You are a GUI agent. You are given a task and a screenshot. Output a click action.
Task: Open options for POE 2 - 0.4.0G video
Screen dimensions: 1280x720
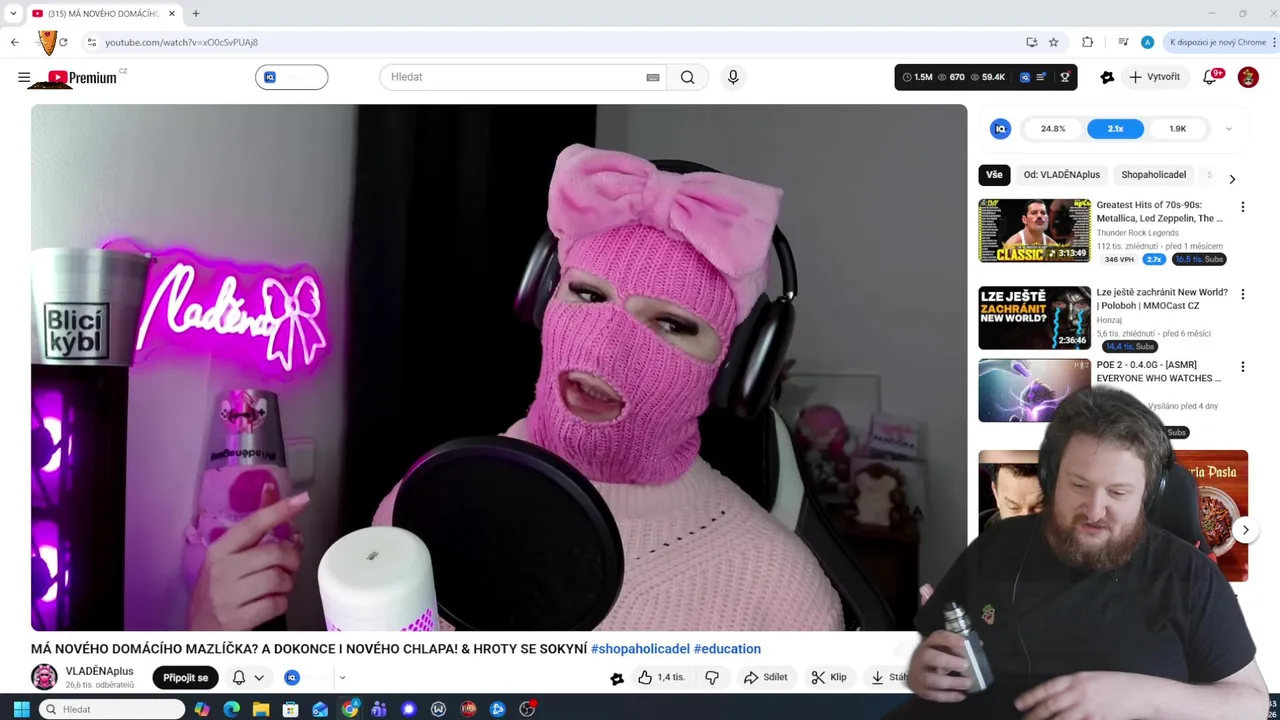[1243, 367]
